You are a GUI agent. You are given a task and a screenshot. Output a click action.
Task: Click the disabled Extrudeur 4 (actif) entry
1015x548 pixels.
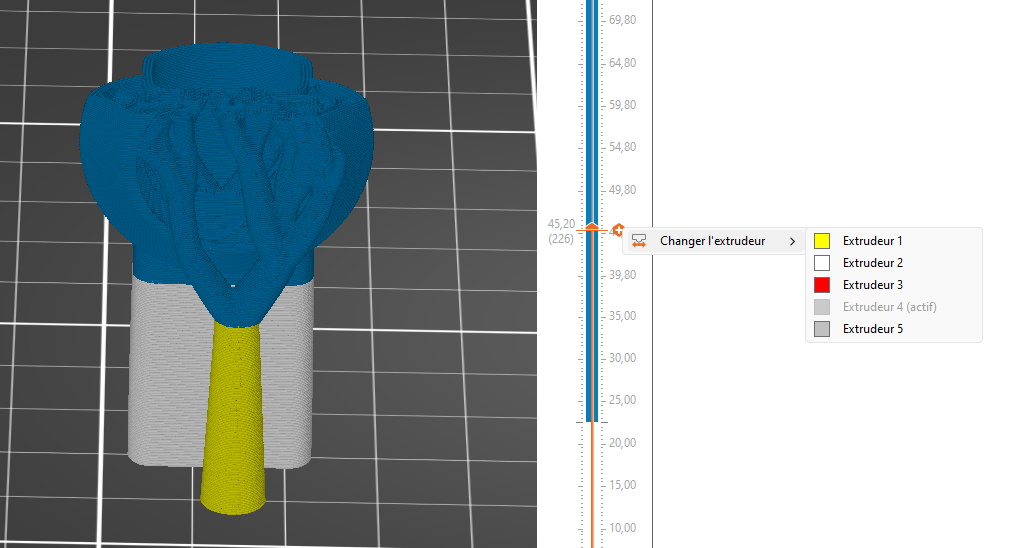[889, 307]
